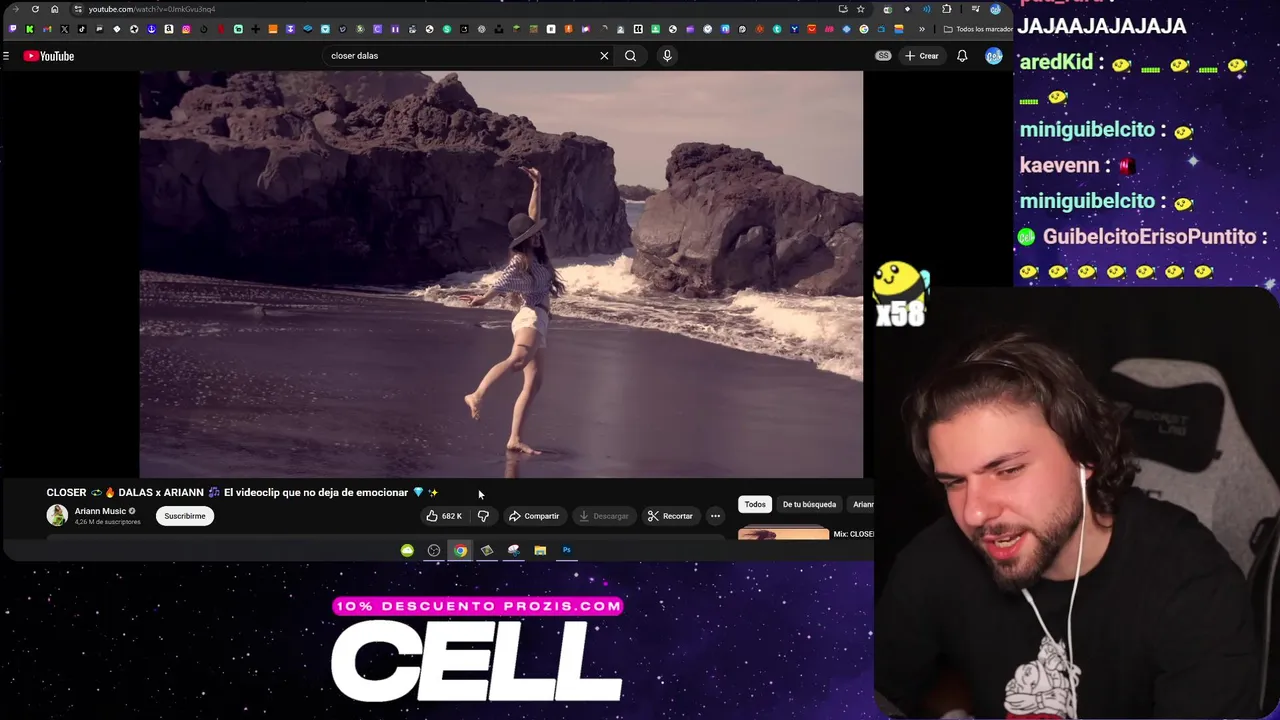The width and height of the screenshot is (1280, 720).
Task: Go forward with browser arrow
Action: (15, 9)
